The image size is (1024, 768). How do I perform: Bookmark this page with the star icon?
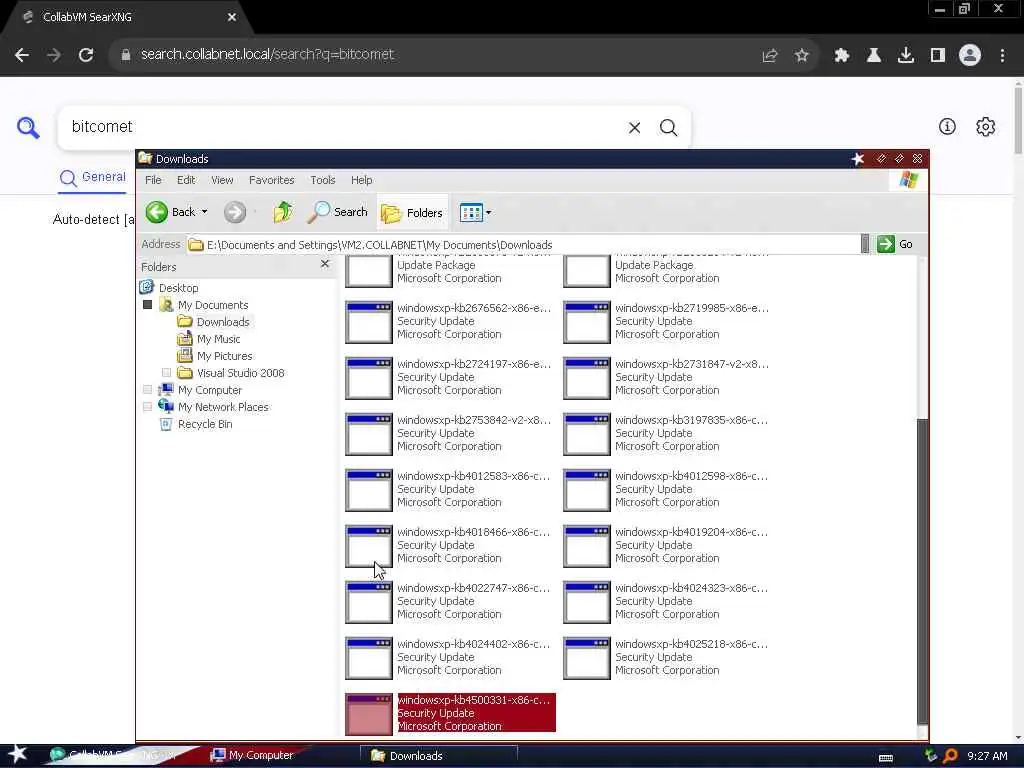[802, 56]
